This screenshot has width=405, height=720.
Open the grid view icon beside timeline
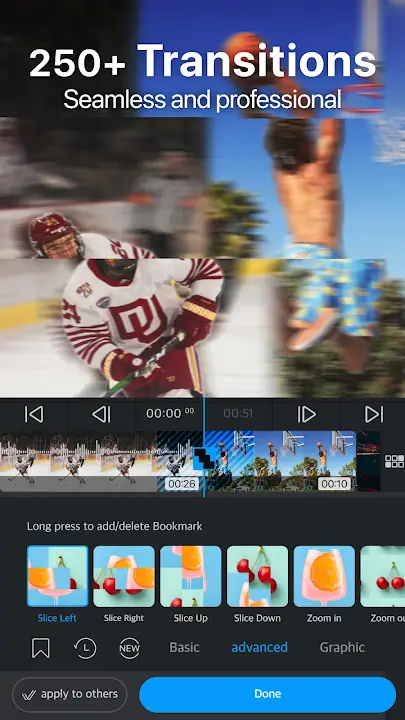click(x=394, y=461)
